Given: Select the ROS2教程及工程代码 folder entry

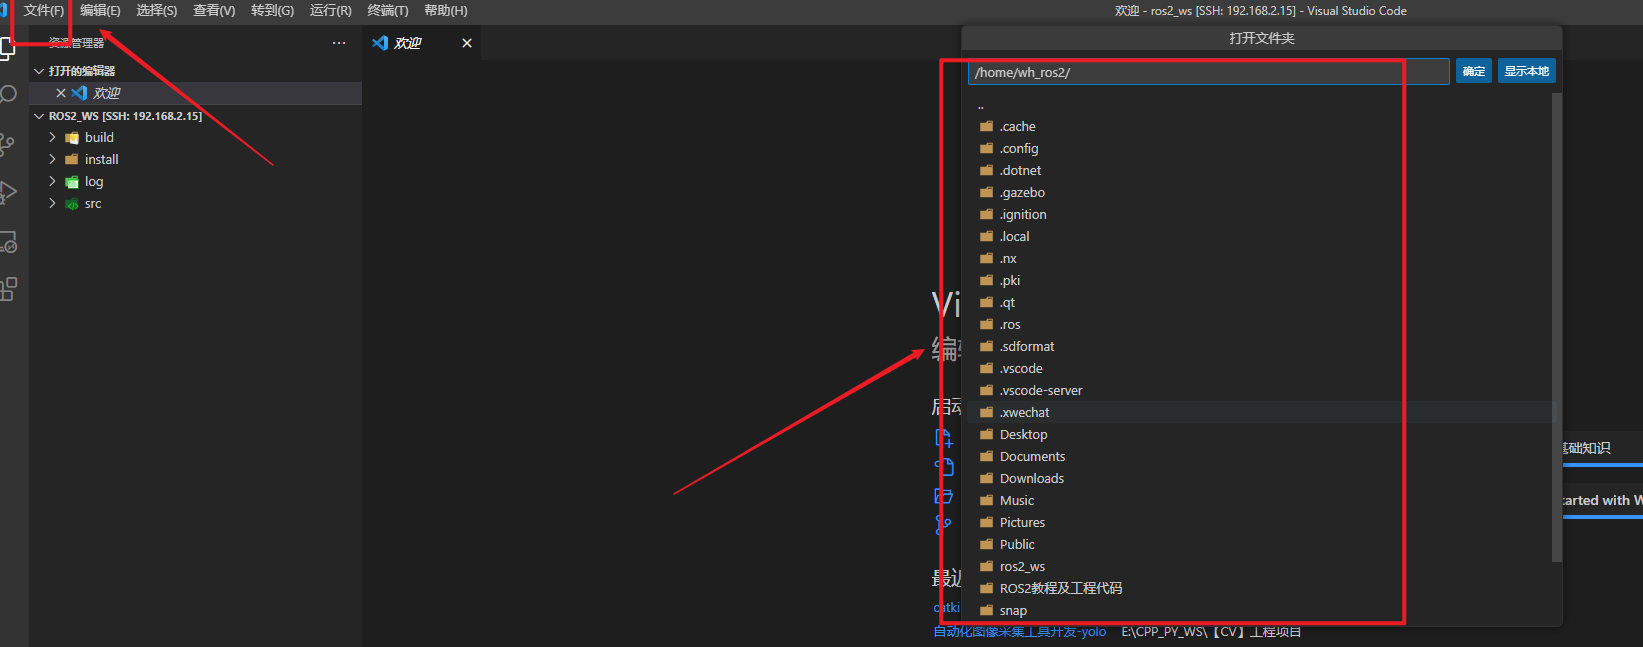Looking at the screenshot, I should pos(1260,589).
